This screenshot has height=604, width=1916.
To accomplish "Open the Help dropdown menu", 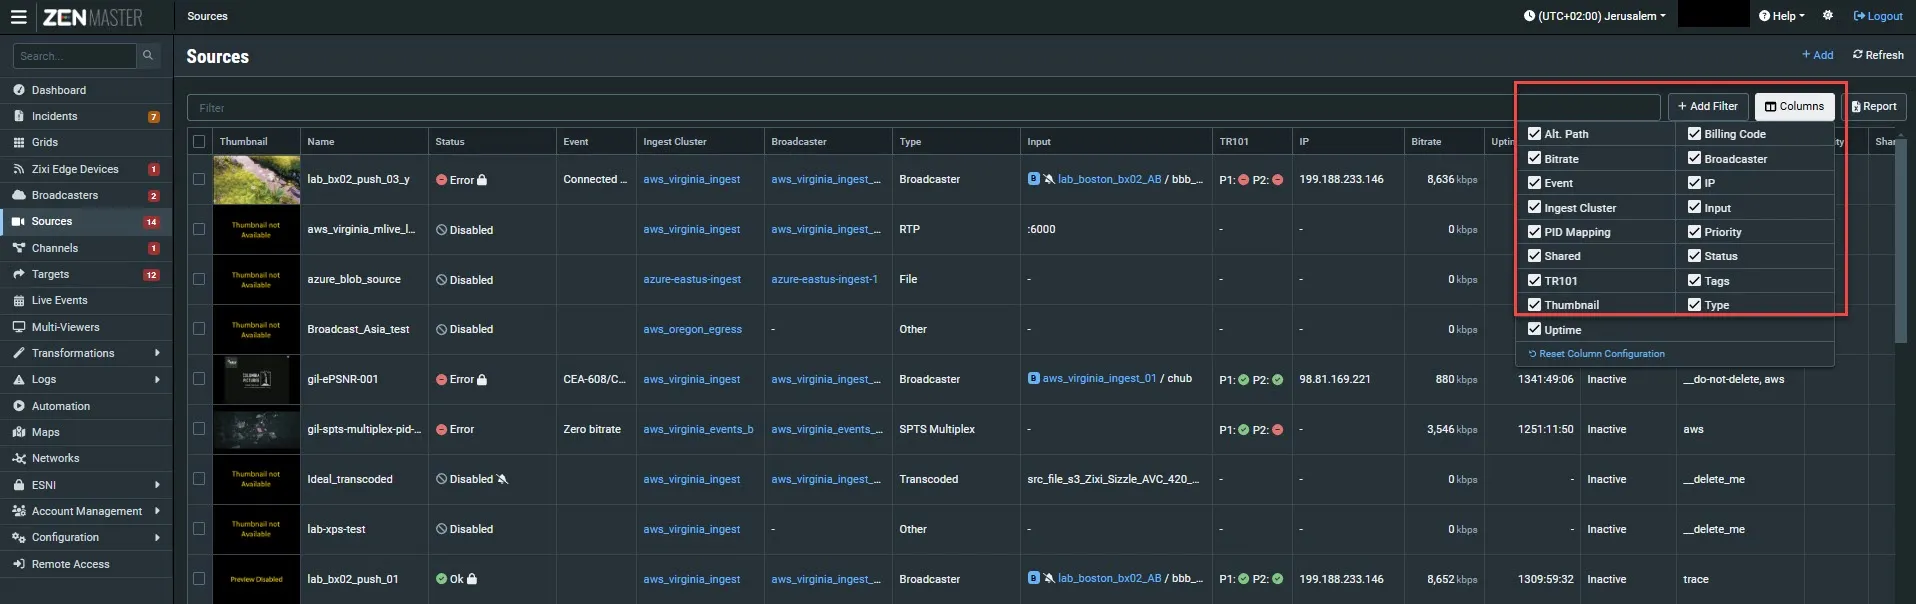I will click(1782, 16).
